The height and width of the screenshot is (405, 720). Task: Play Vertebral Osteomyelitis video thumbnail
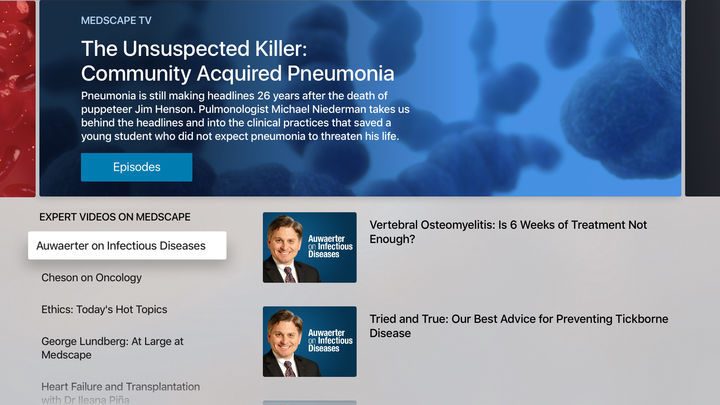point(309,247)
